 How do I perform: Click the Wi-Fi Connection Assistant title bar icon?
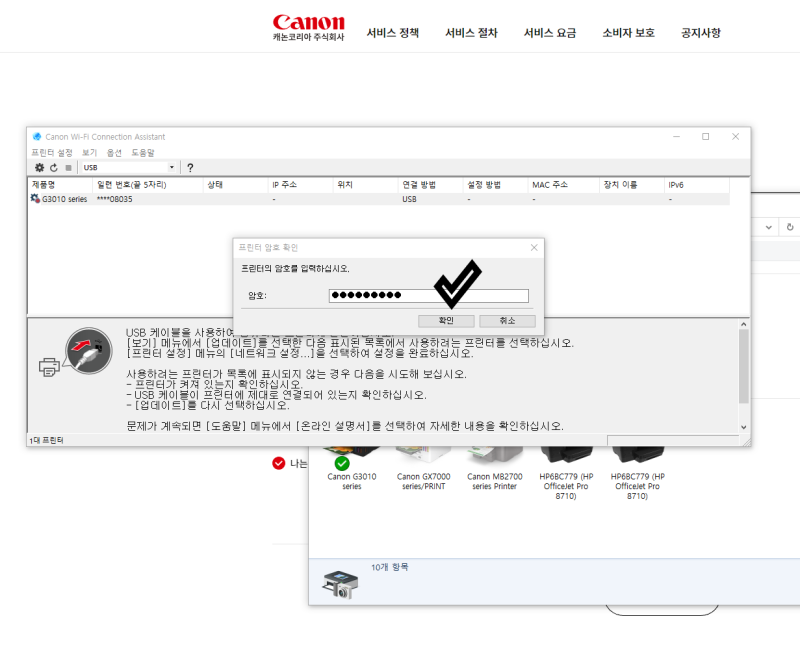(37, 136)
